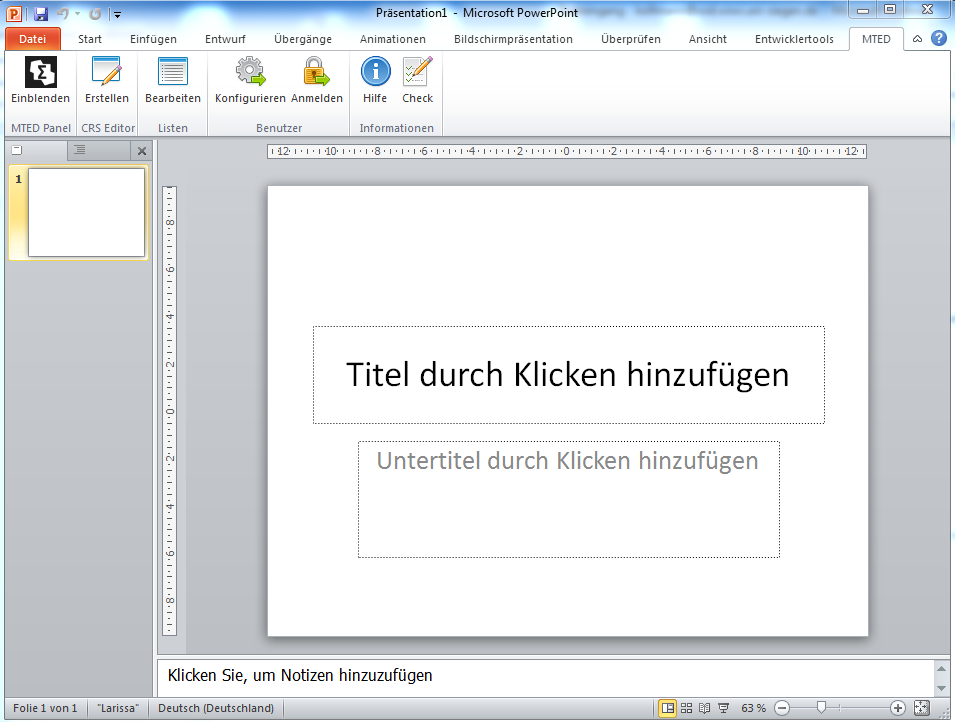Screen dimensions: 955x722
Task: Restore down the PowerPoint window
Action: tap(890, 10)
